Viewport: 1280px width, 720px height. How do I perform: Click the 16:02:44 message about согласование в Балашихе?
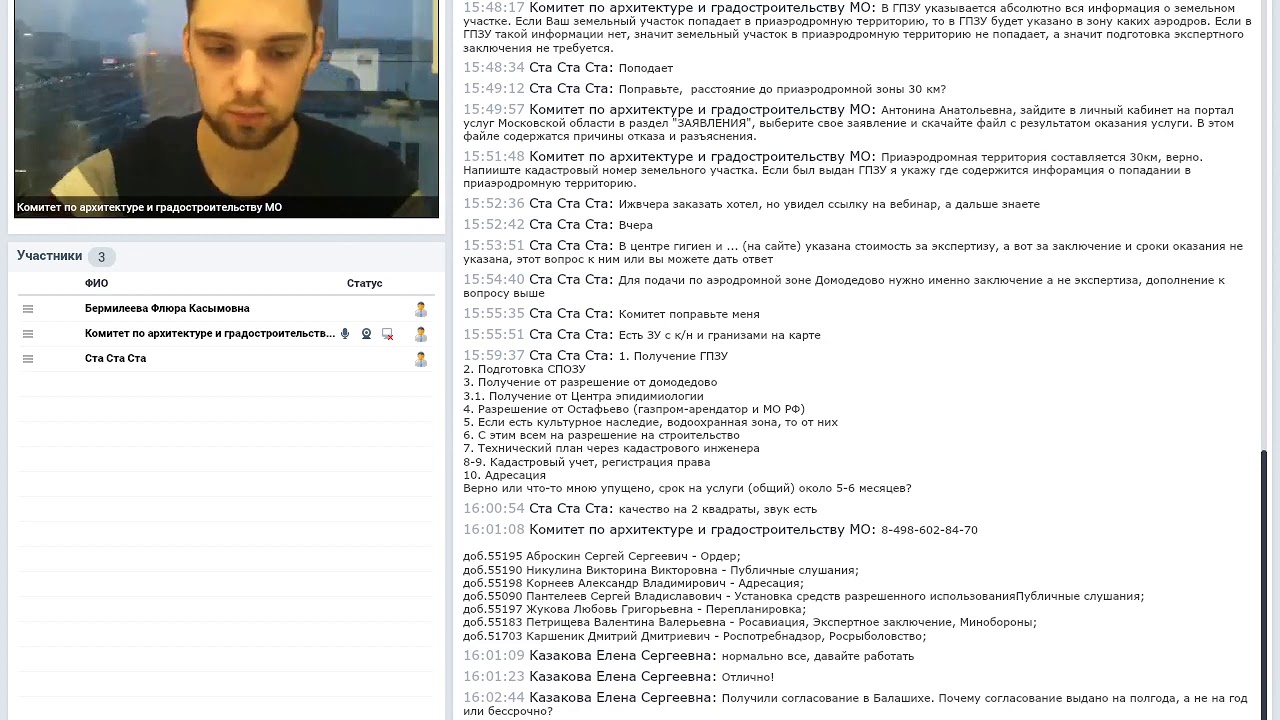855,704
